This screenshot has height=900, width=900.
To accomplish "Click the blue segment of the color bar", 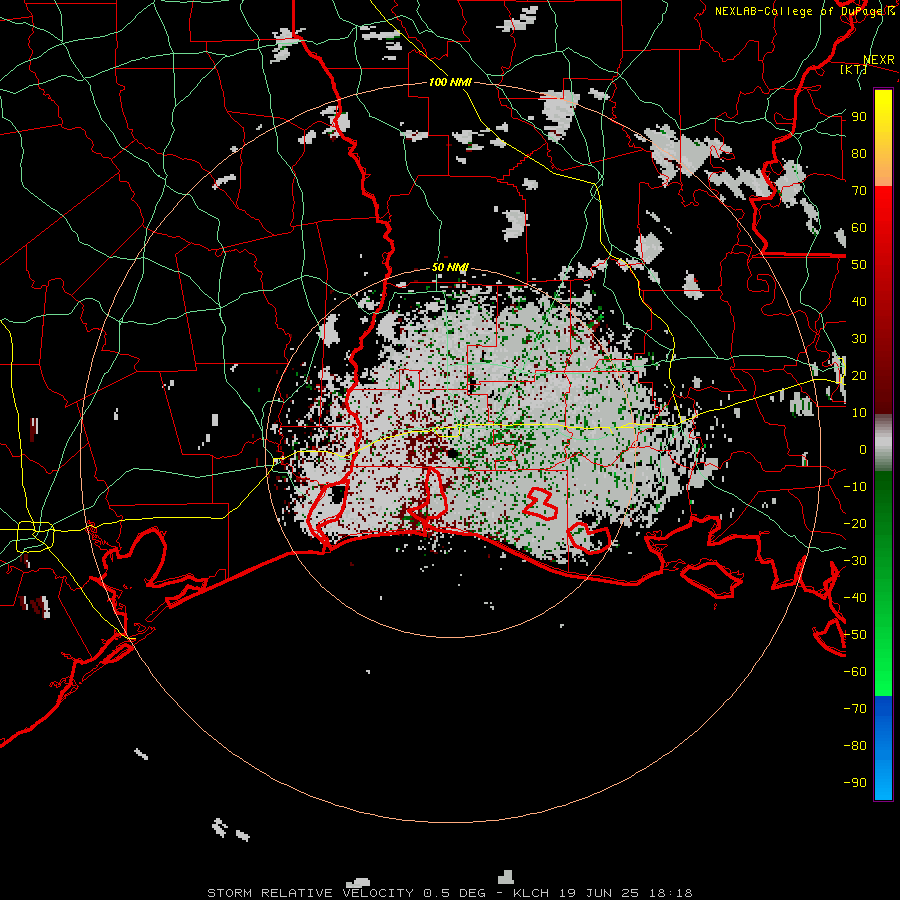I will 883,748.
